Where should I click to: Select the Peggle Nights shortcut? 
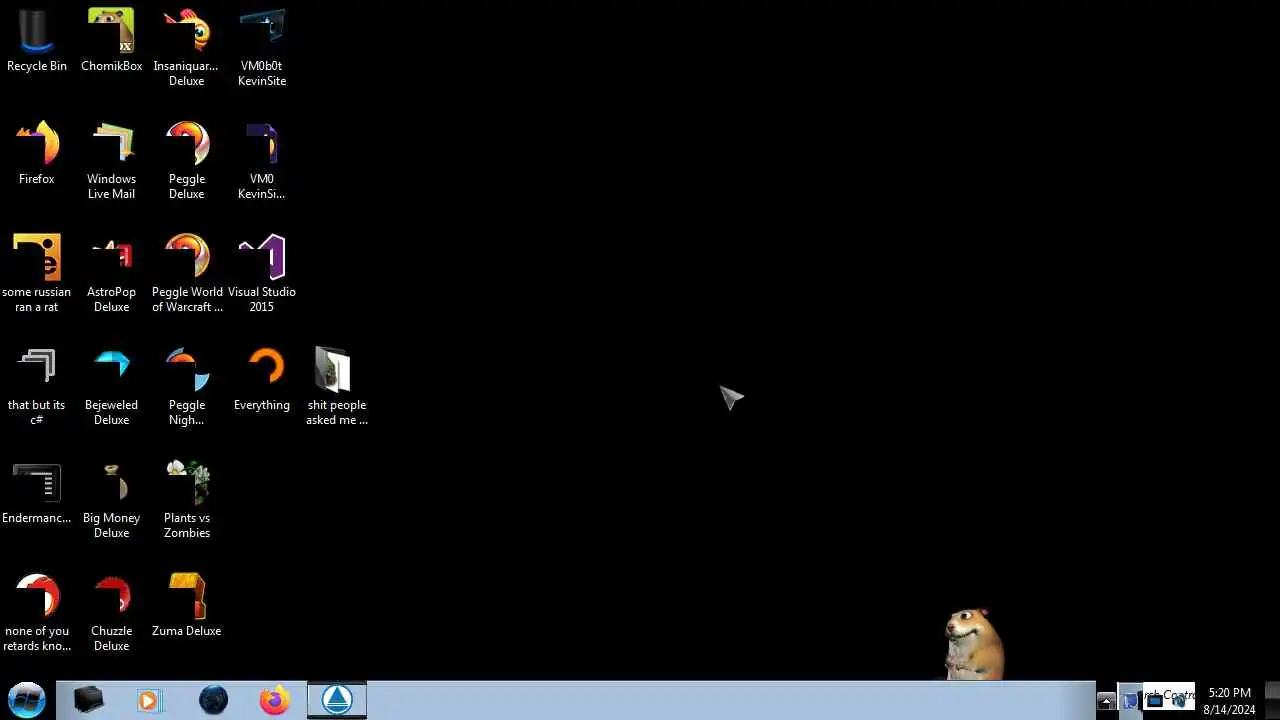tap(186, 387)
